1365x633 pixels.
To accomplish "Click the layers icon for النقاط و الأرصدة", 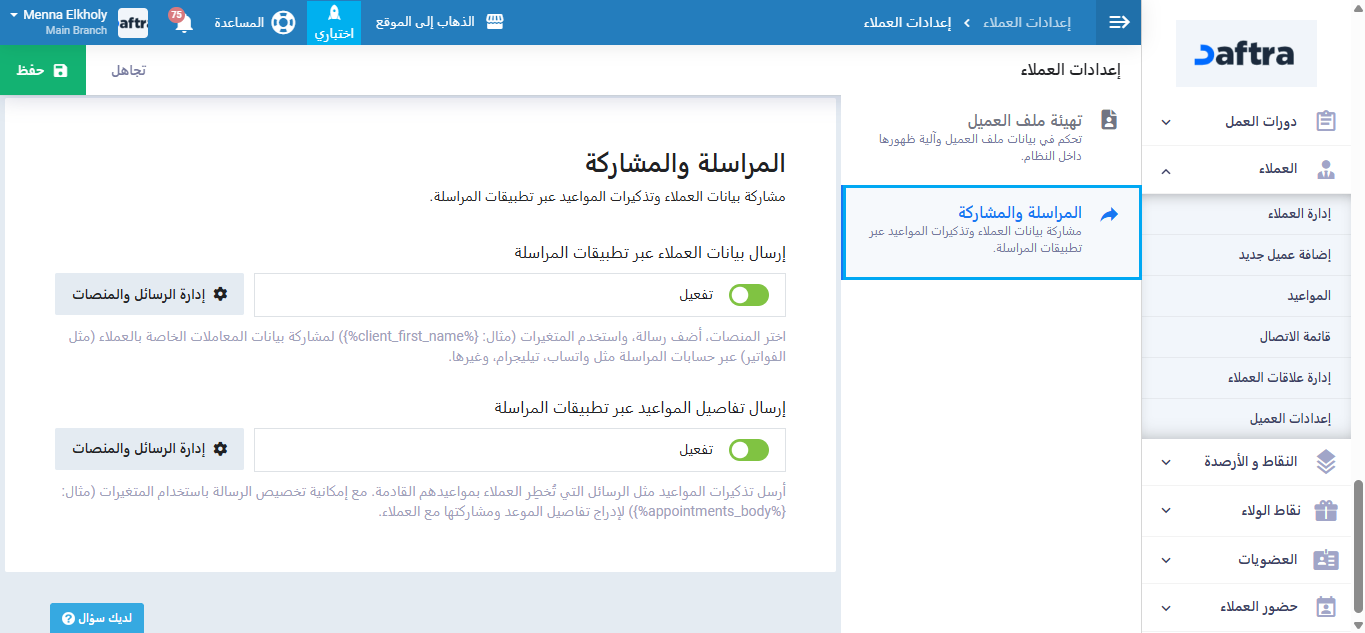I will [x=1326, y=461].
